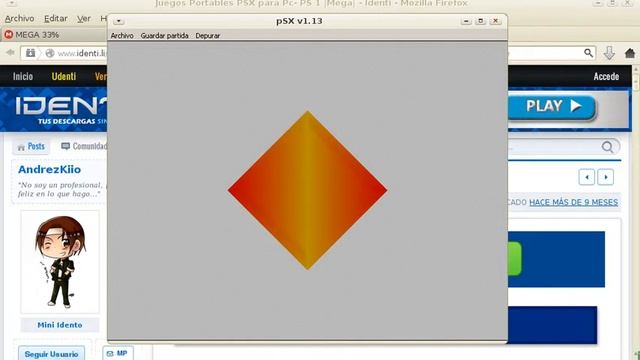Click the previous post arrow button
This screenshot has height=360, width=640.
coord(587,177)
